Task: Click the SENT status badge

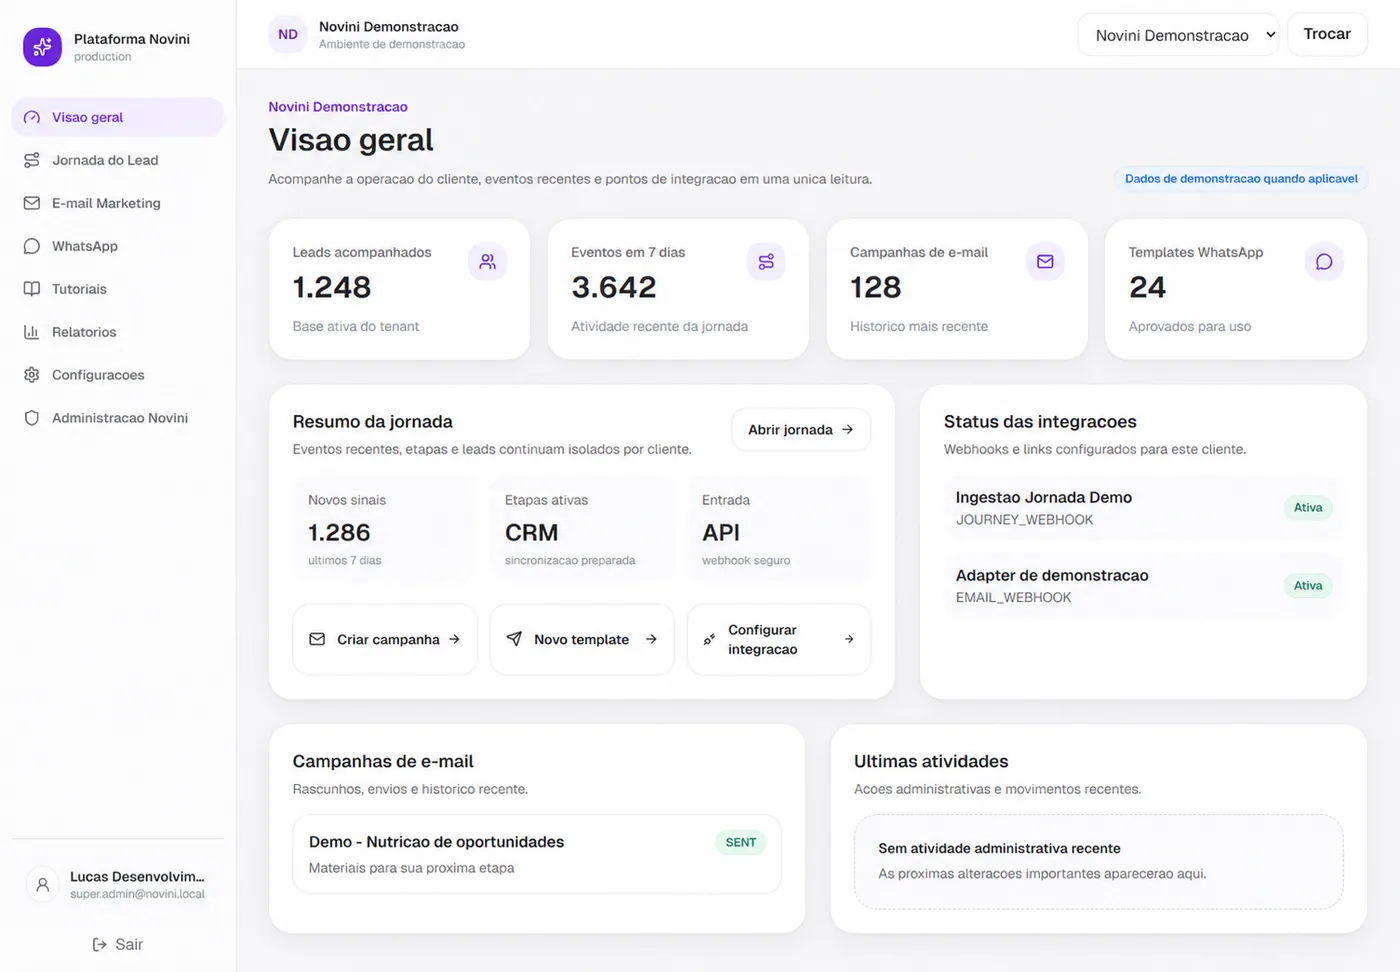Action: (x=741, y=843)
